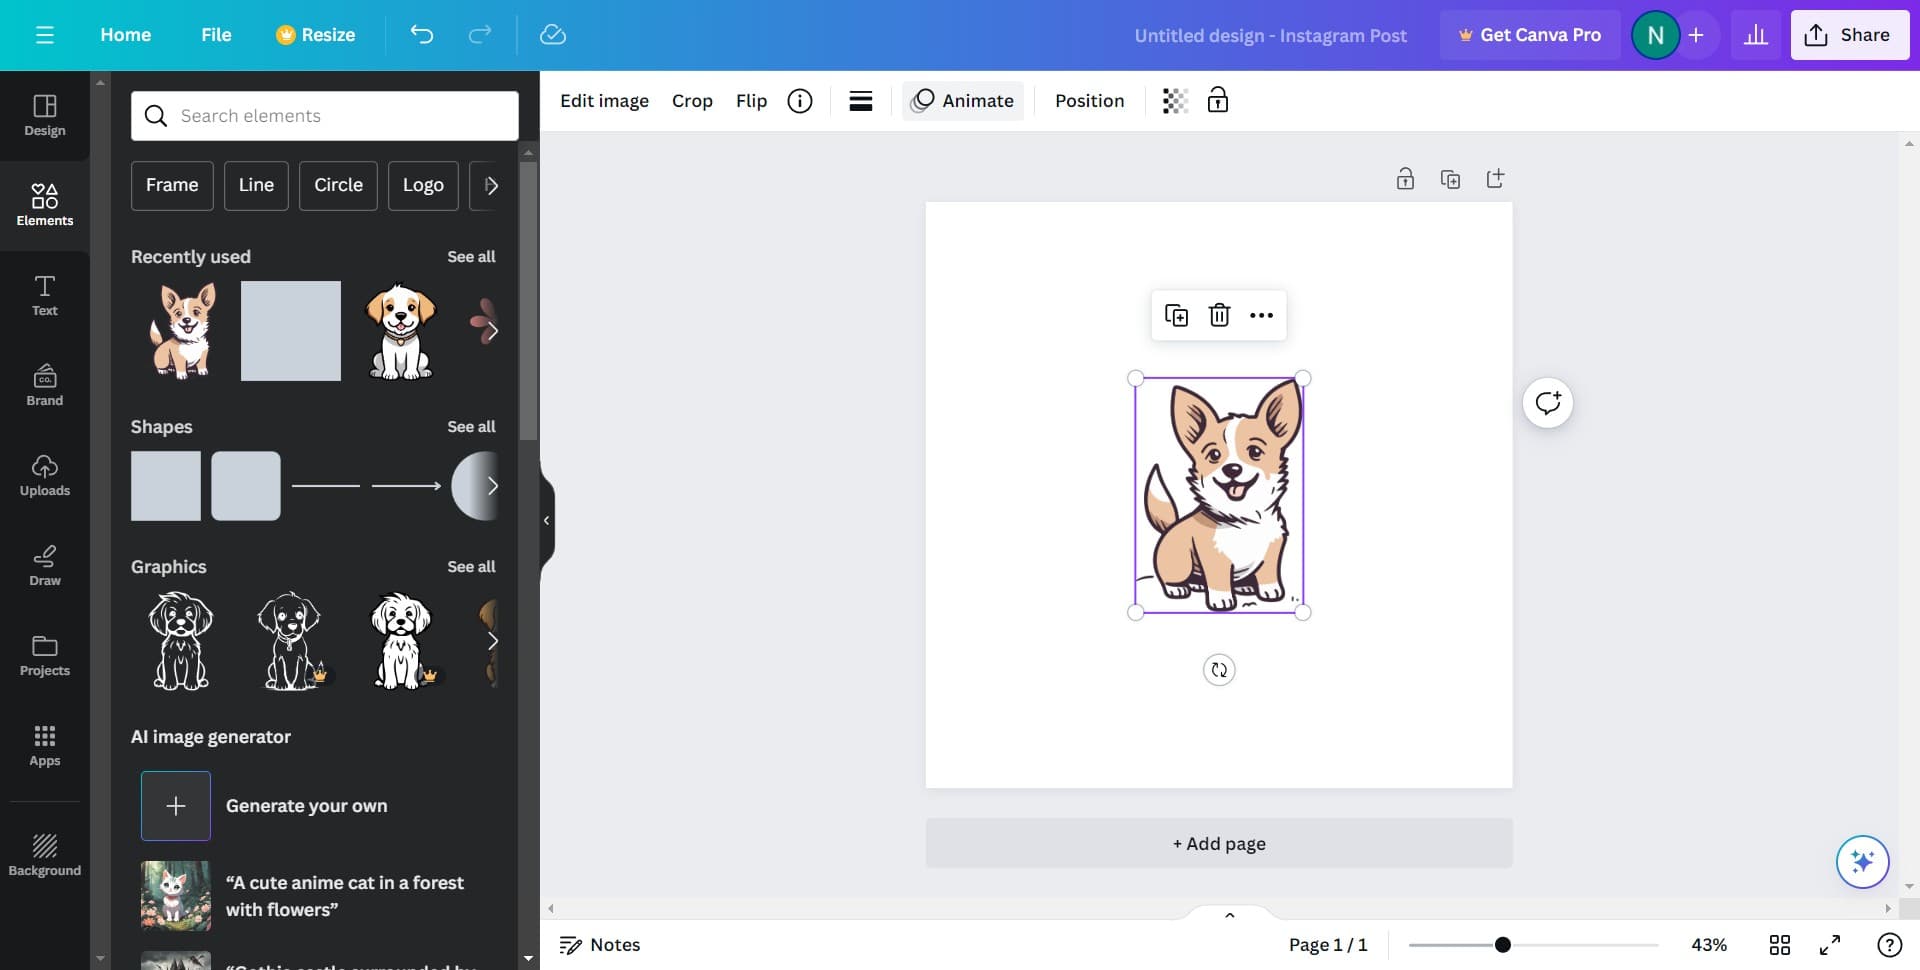Screen dimensions: 1920x970
Task: Open the Apps panel
Action: pyautogui.click(x=44, y=745)
